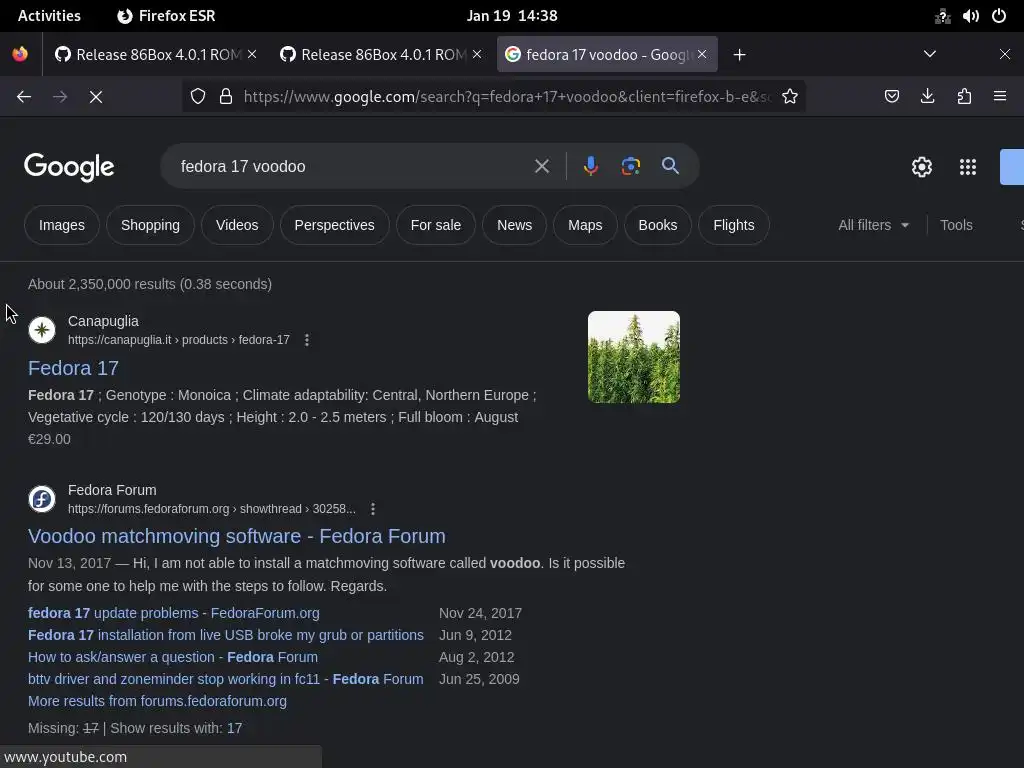
Task: Close the fedora 17 voodoo tab
Action: coord(702,54)
